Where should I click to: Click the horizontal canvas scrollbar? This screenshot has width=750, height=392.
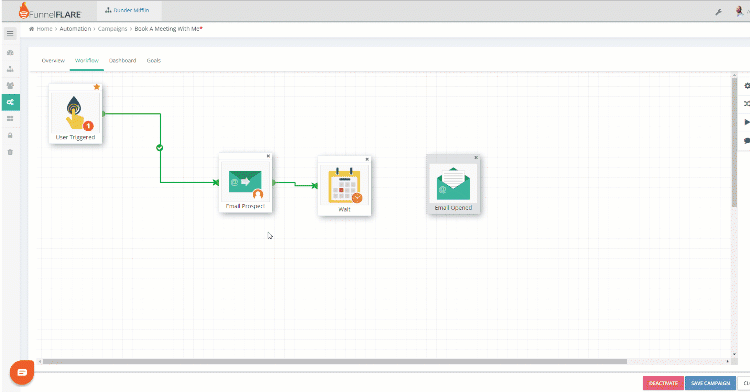[335, 361]
